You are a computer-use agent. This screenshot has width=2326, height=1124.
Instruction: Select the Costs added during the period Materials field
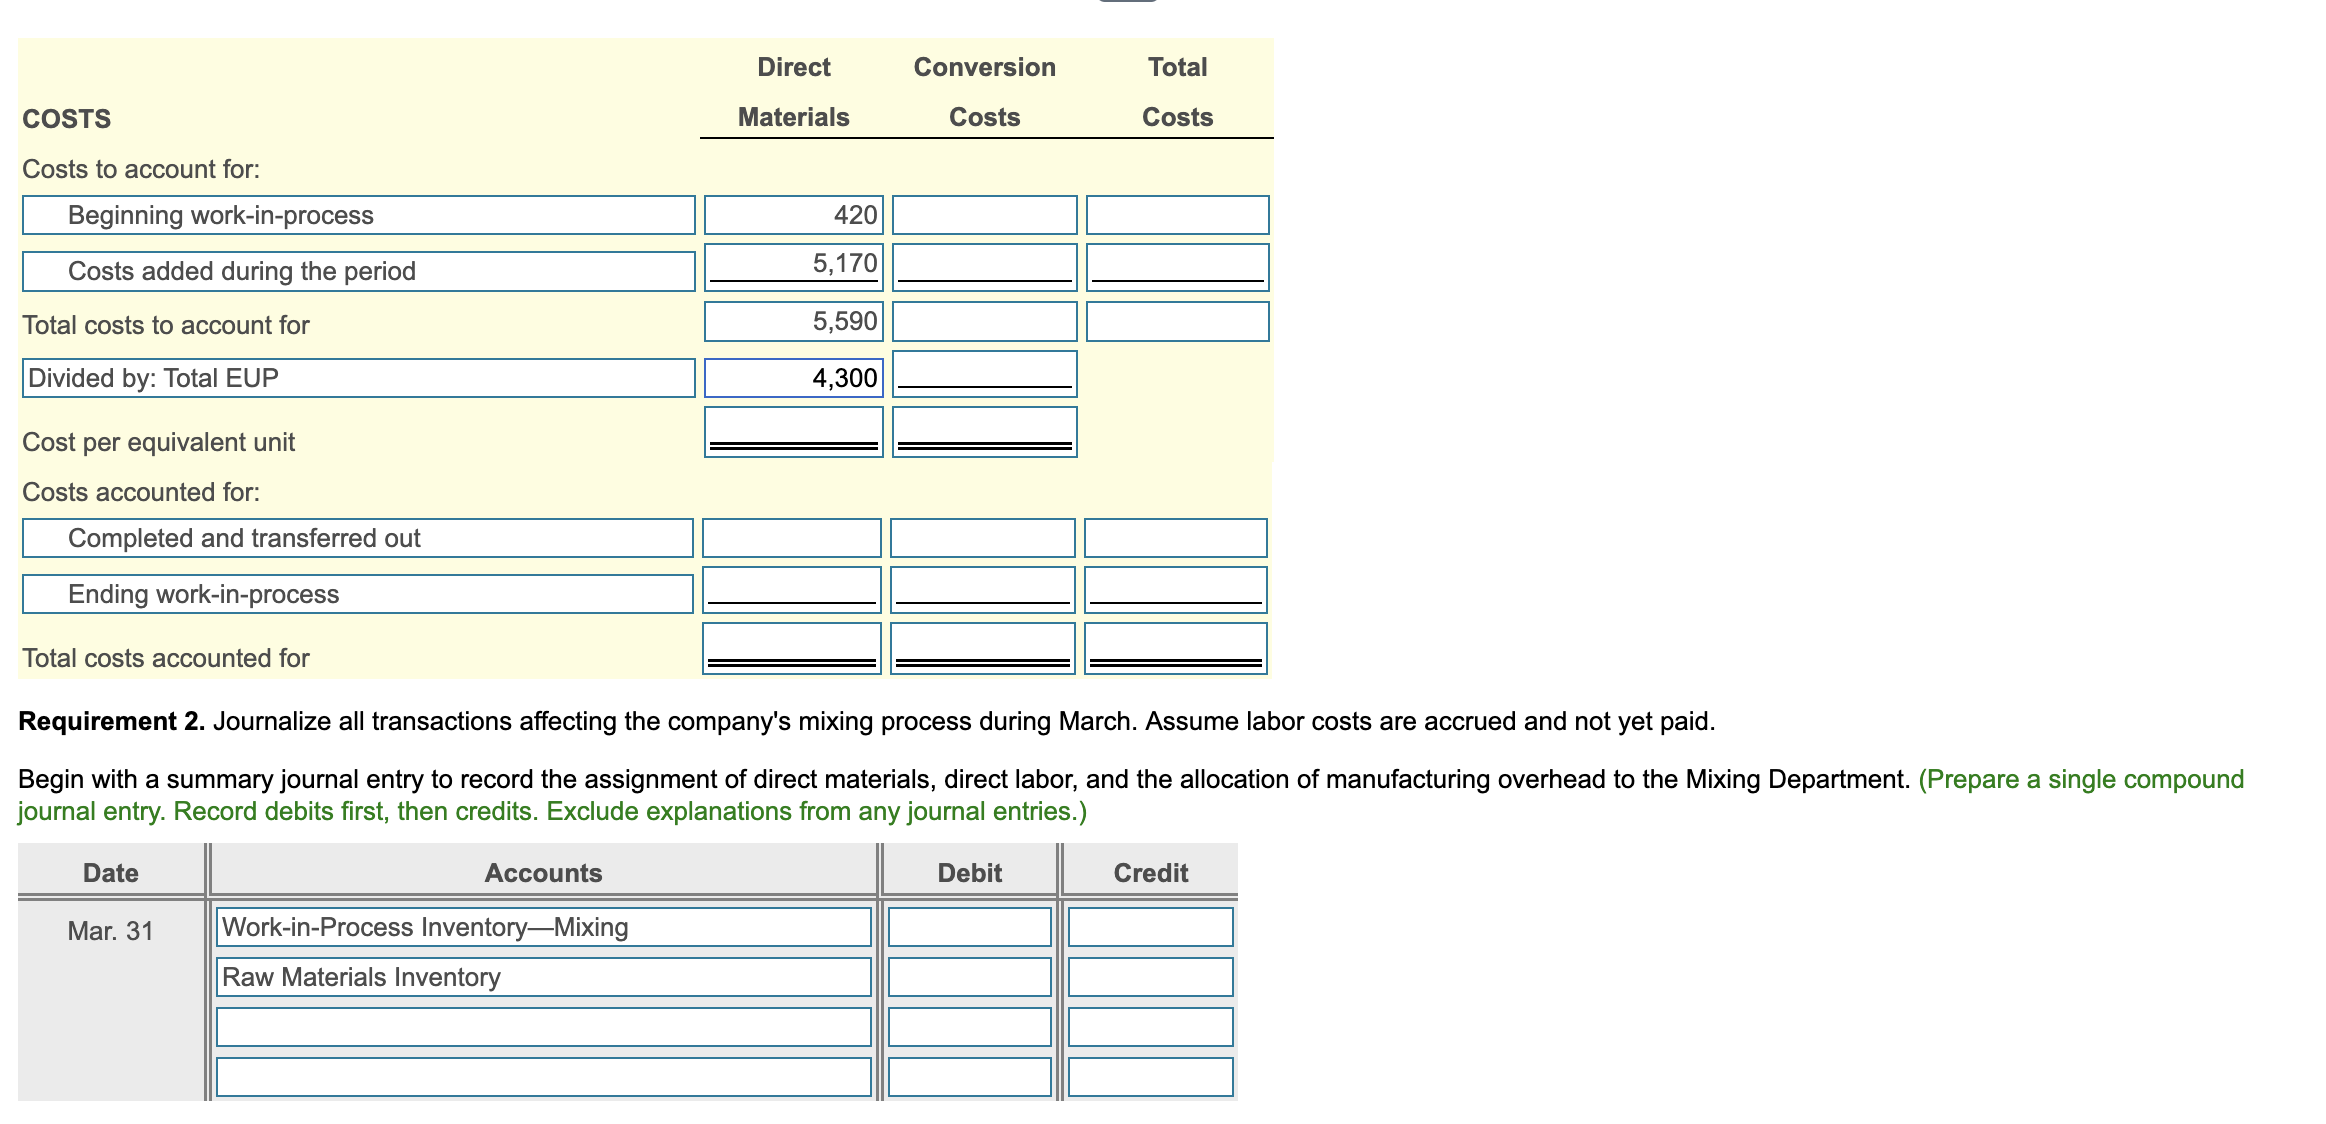pyautogui.click(x=791, y=268)
